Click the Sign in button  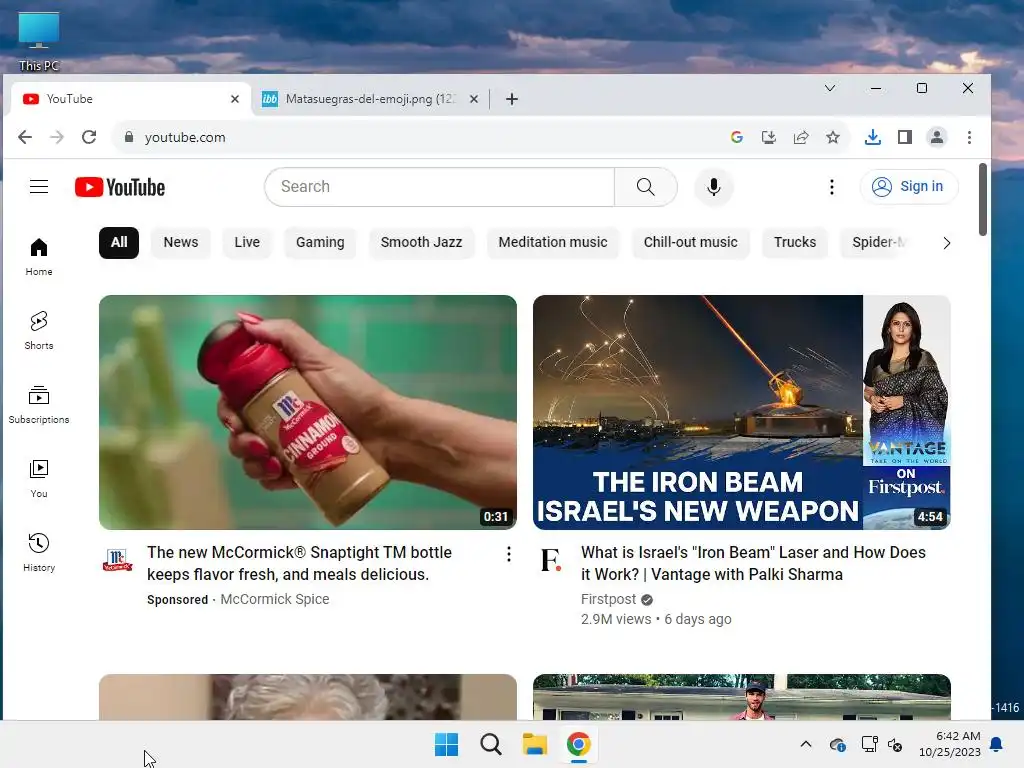click(909, 187)
